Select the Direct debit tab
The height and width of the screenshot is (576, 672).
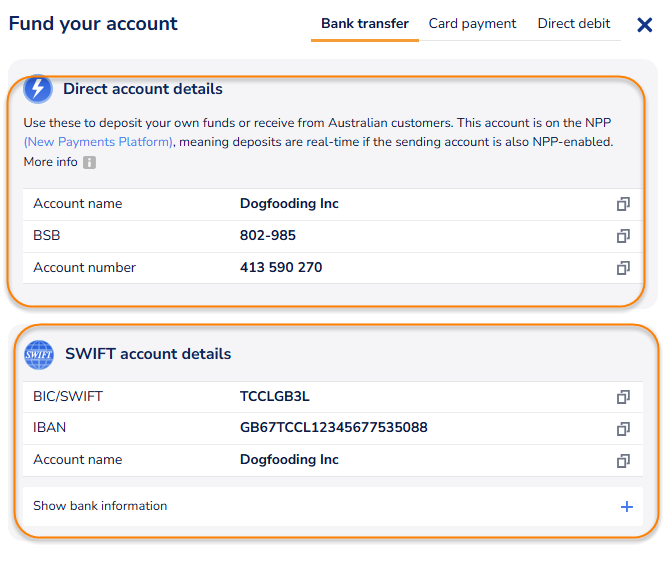pos(574,24)
